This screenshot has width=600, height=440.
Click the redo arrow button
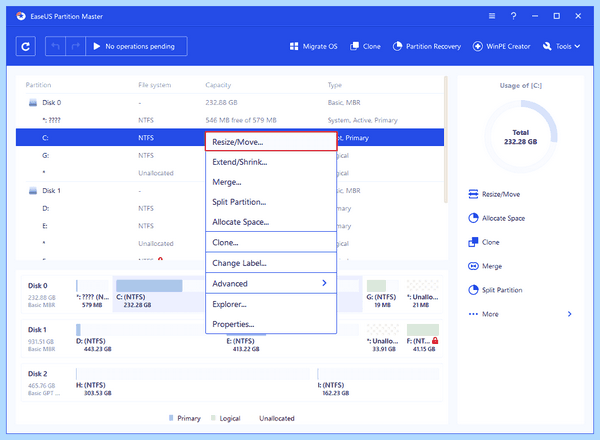point(75,46)
